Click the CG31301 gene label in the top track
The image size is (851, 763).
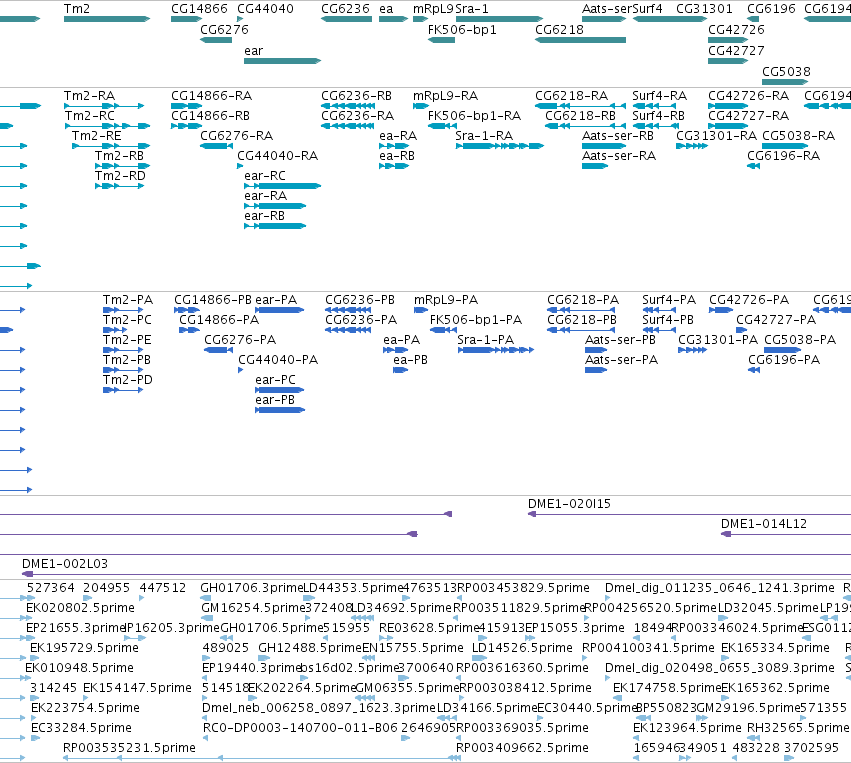(704, 9)
